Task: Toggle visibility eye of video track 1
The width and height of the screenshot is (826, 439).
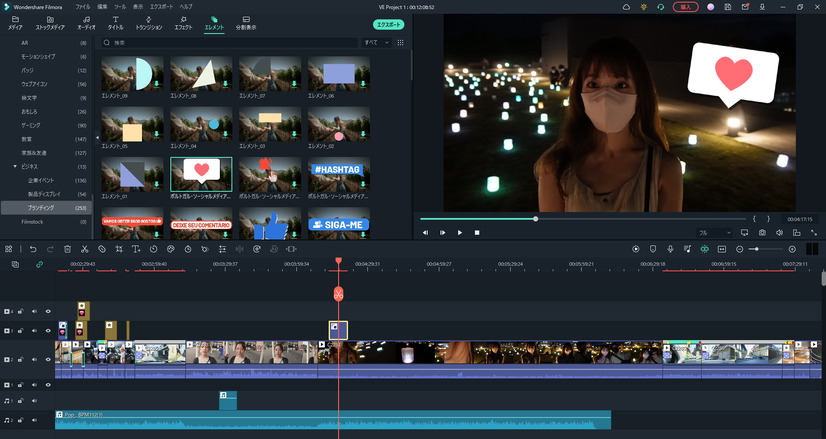Action: pos(48,385)
